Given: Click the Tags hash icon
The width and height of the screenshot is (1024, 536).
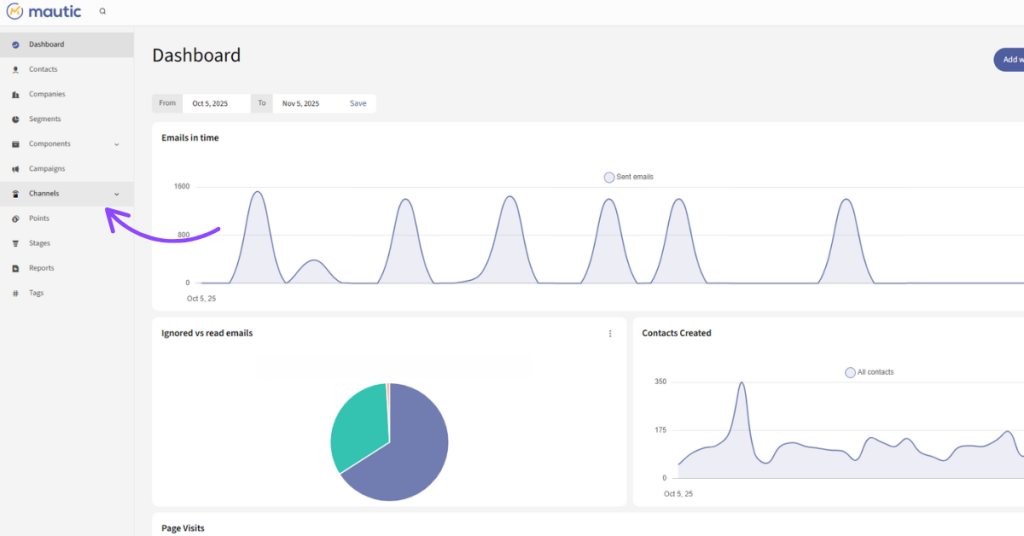Looking at the screenshot, I should pos(16,293).
